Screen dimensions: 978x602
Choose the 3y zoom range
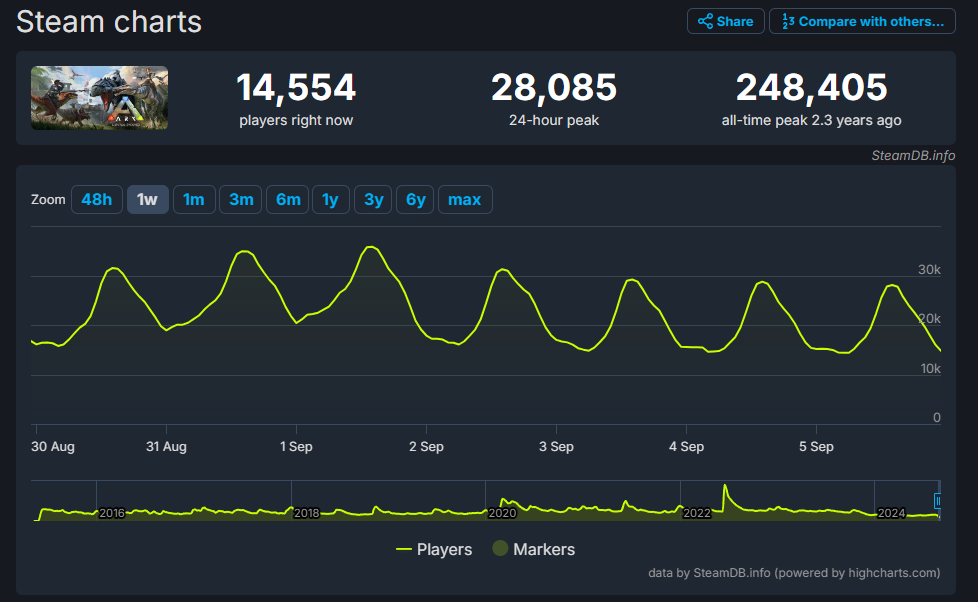pos(373,200)
